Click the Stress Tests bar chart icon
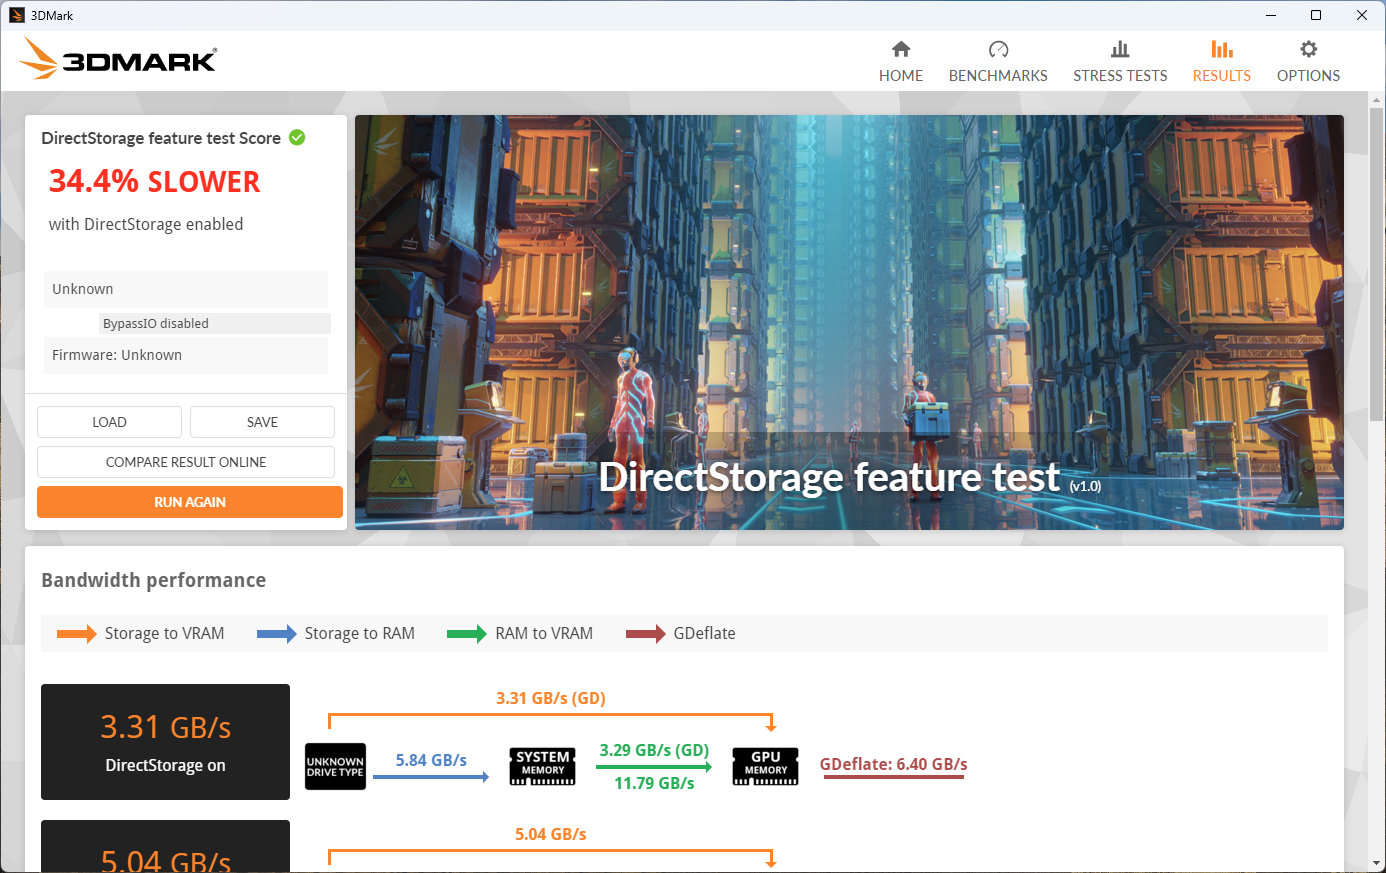 (1120, 49)
